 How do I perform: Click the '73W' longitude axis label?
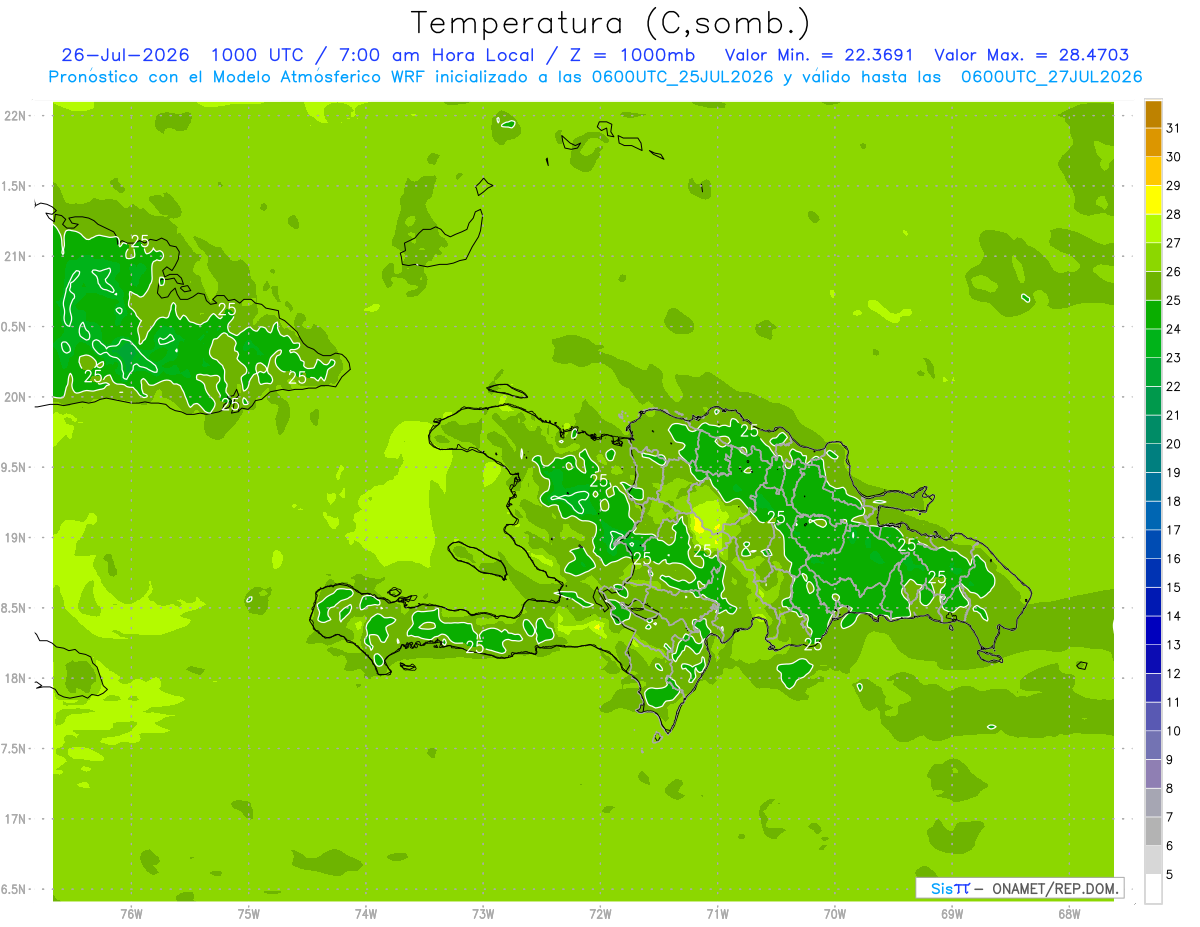(x=482, y=914)
